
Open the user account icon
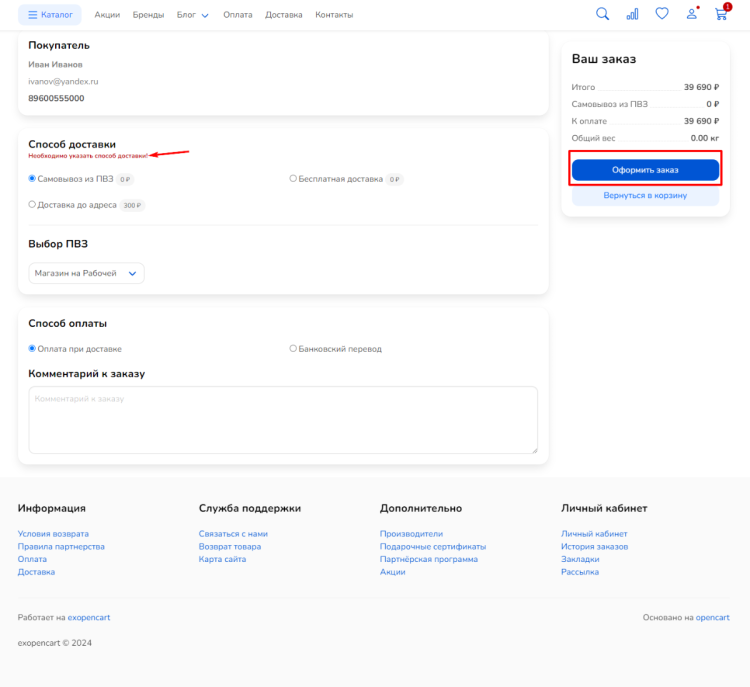[x=691, y=14]
